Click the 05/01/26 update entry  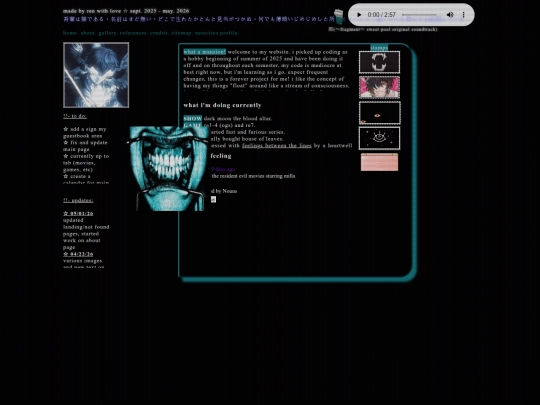tap(78, 214)
